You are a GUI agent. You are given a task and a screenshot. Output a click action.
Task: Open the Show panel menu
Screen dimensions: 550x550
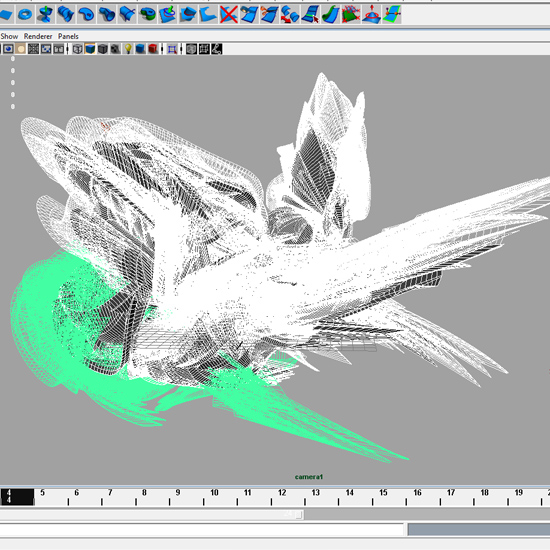pos(9,36)
